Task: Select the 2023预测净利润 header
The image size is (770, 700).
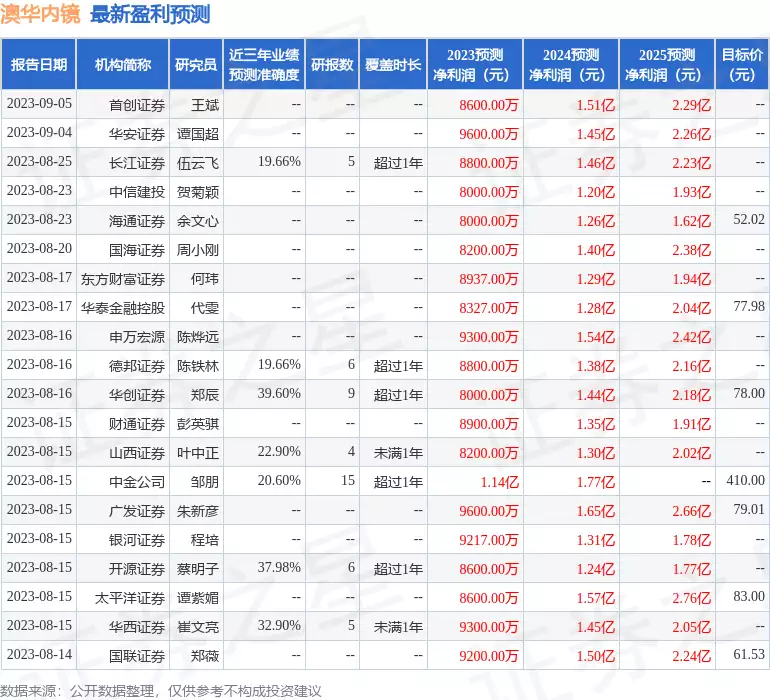Action: 475,65
